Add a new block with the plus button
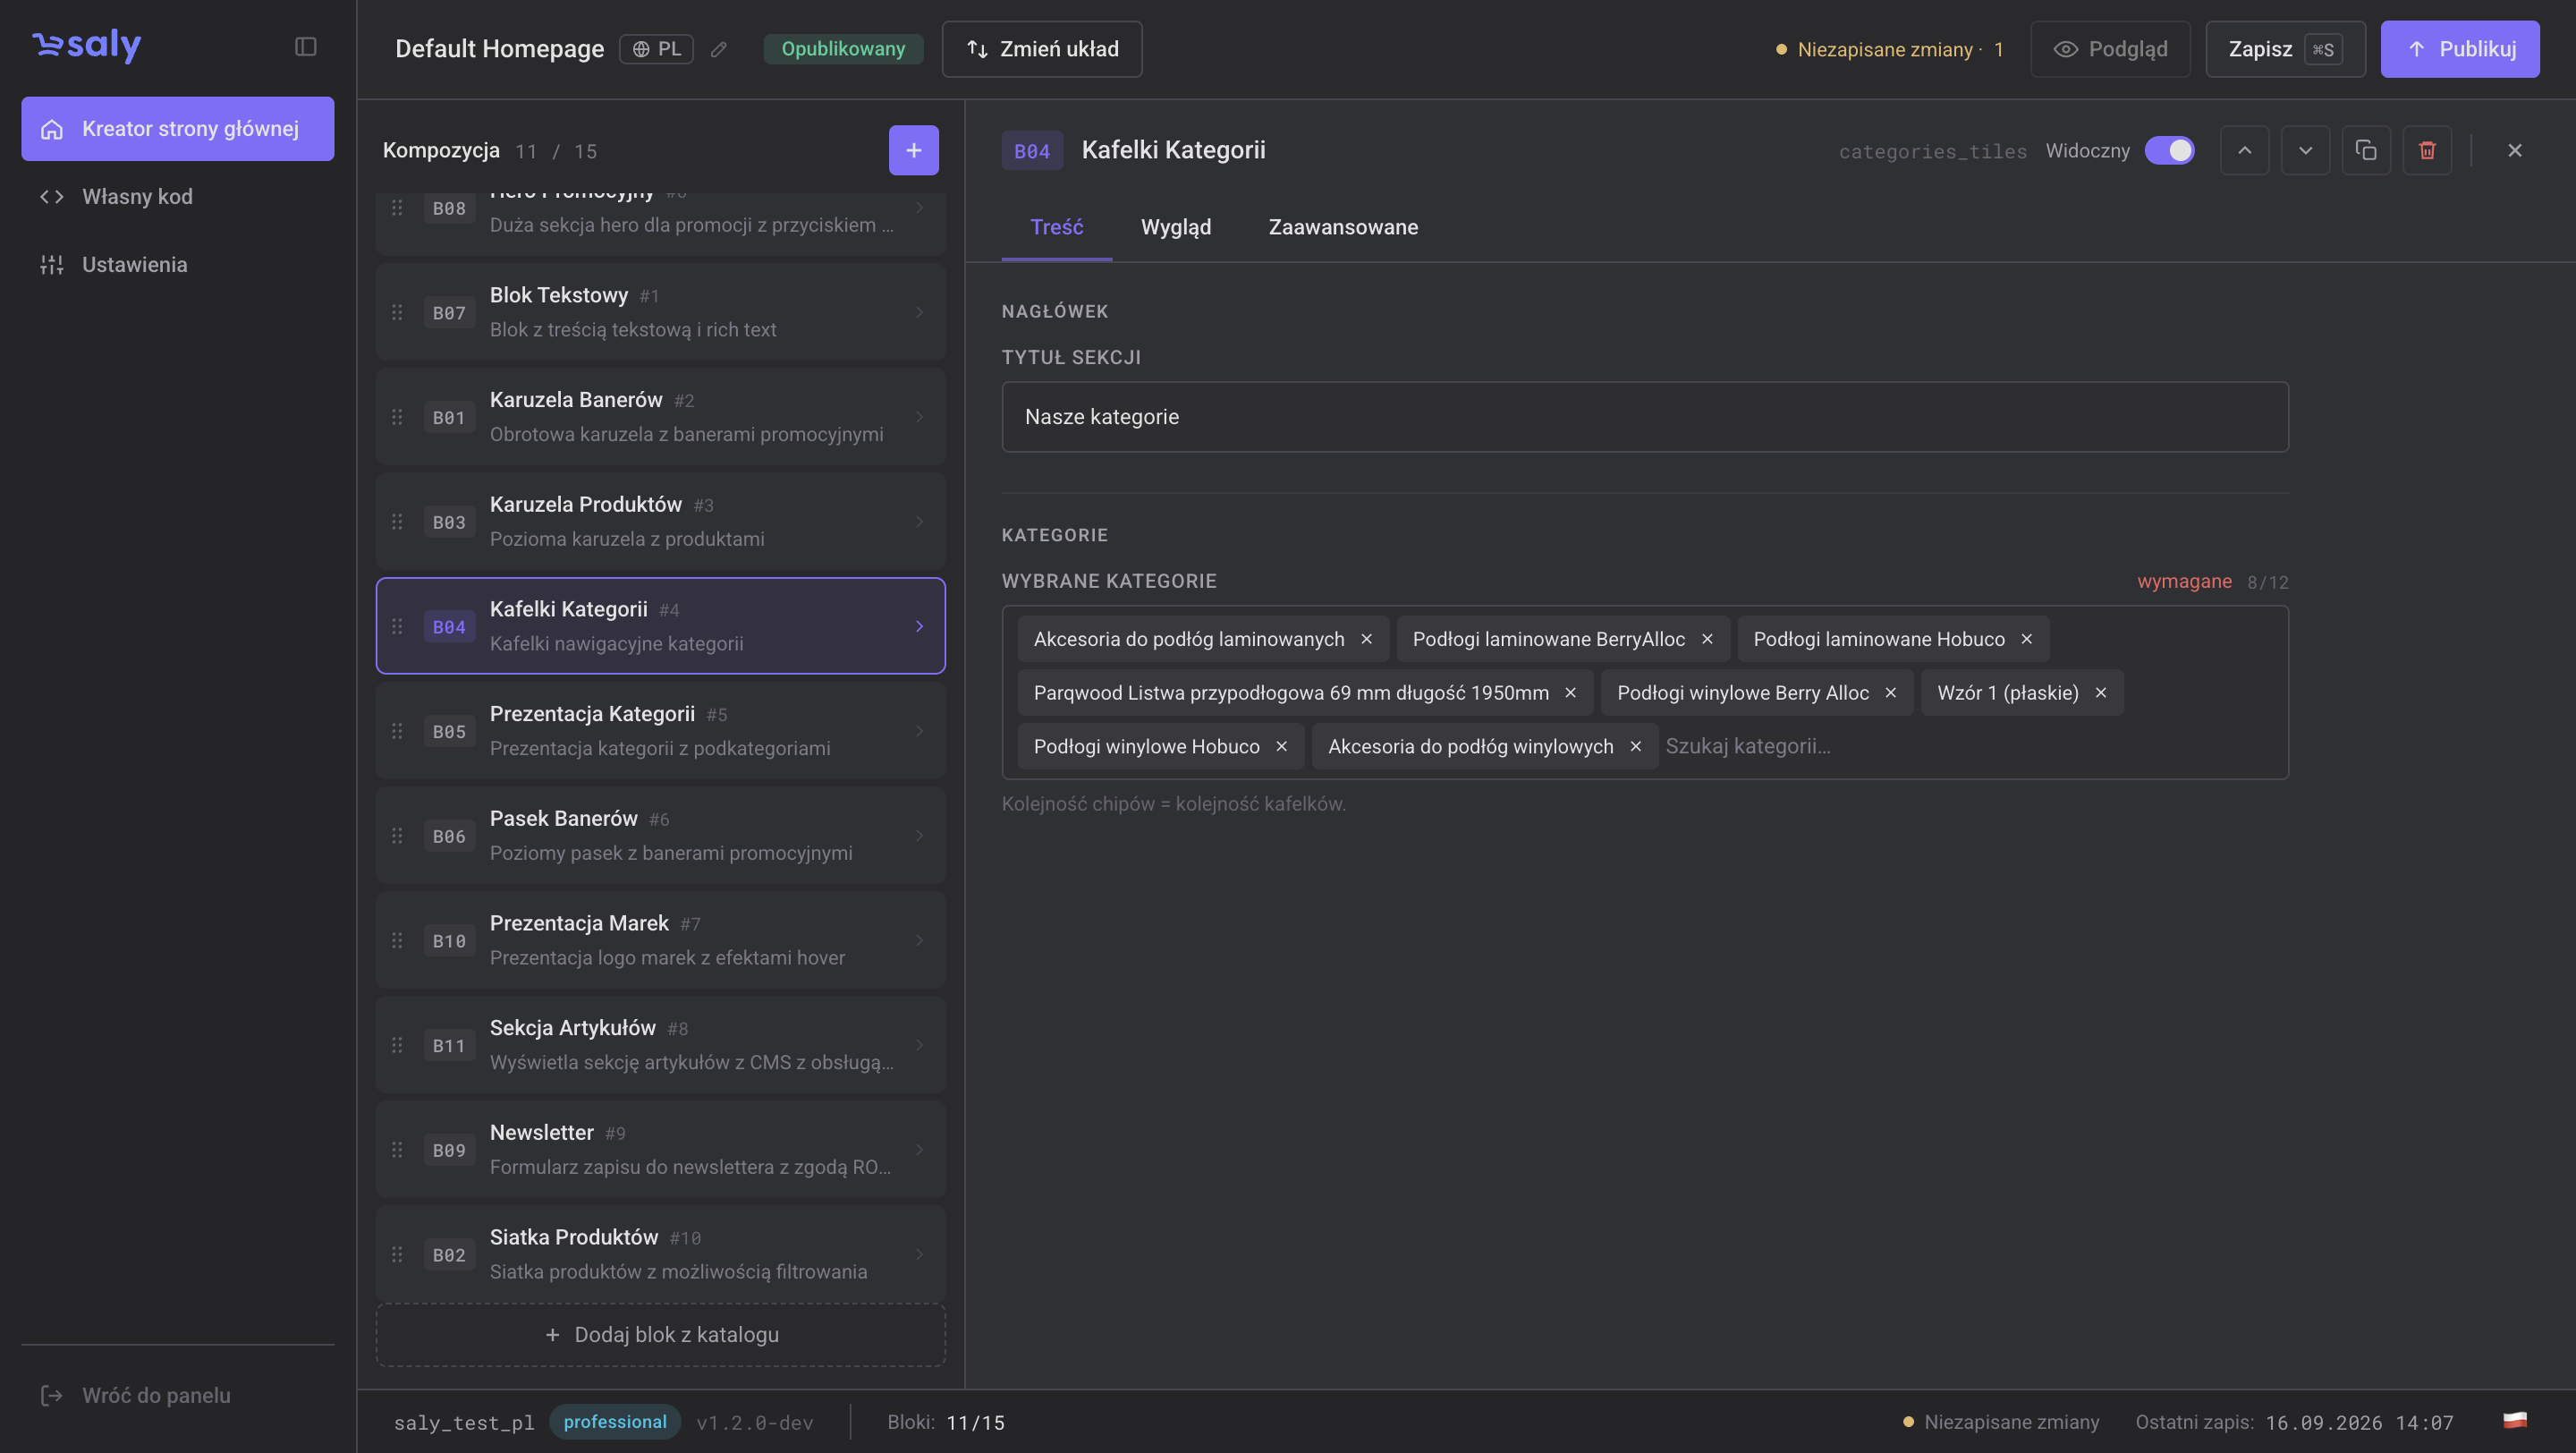Viewport: 2576px width, 1453px height. [913, 150]
